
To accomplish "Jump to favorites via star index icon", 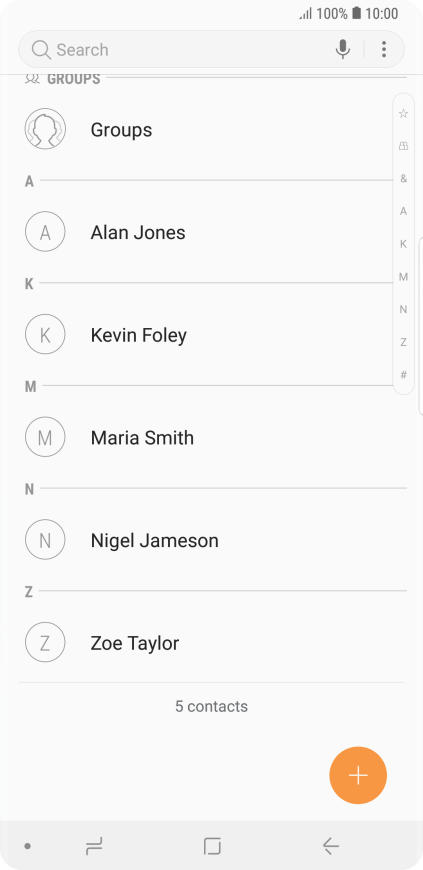I will [404, 114].
